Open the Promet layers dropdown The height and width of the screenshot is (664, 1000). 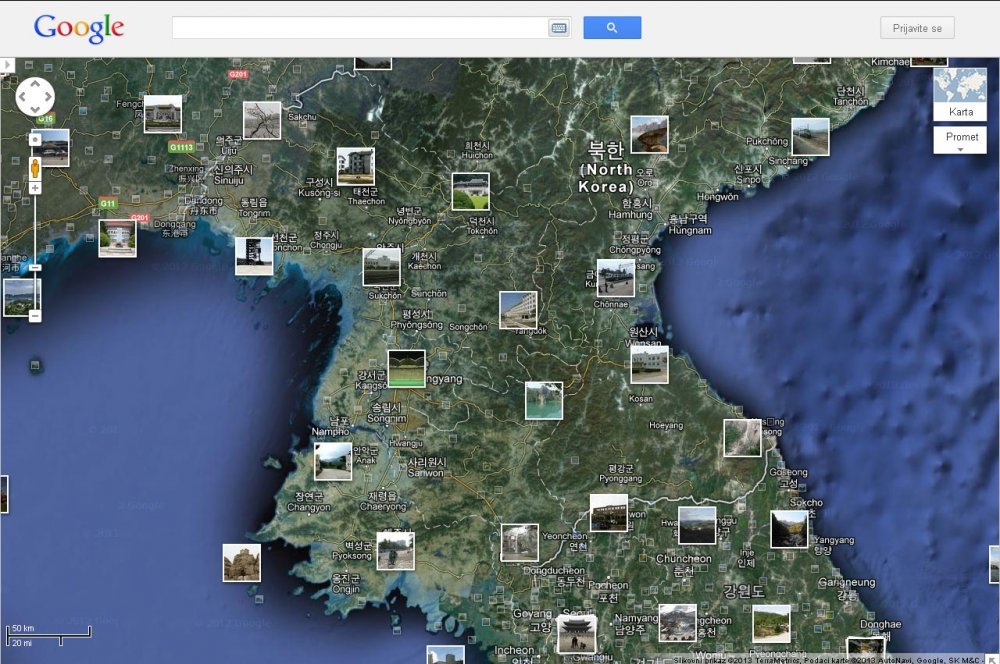(x=960, y=140)
